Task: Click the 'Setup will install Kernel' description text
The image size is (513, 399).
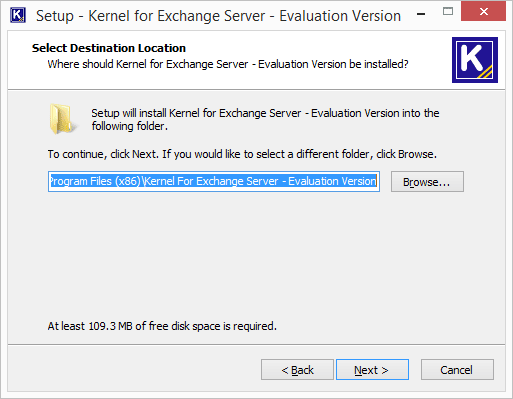Action: point(265,119)
